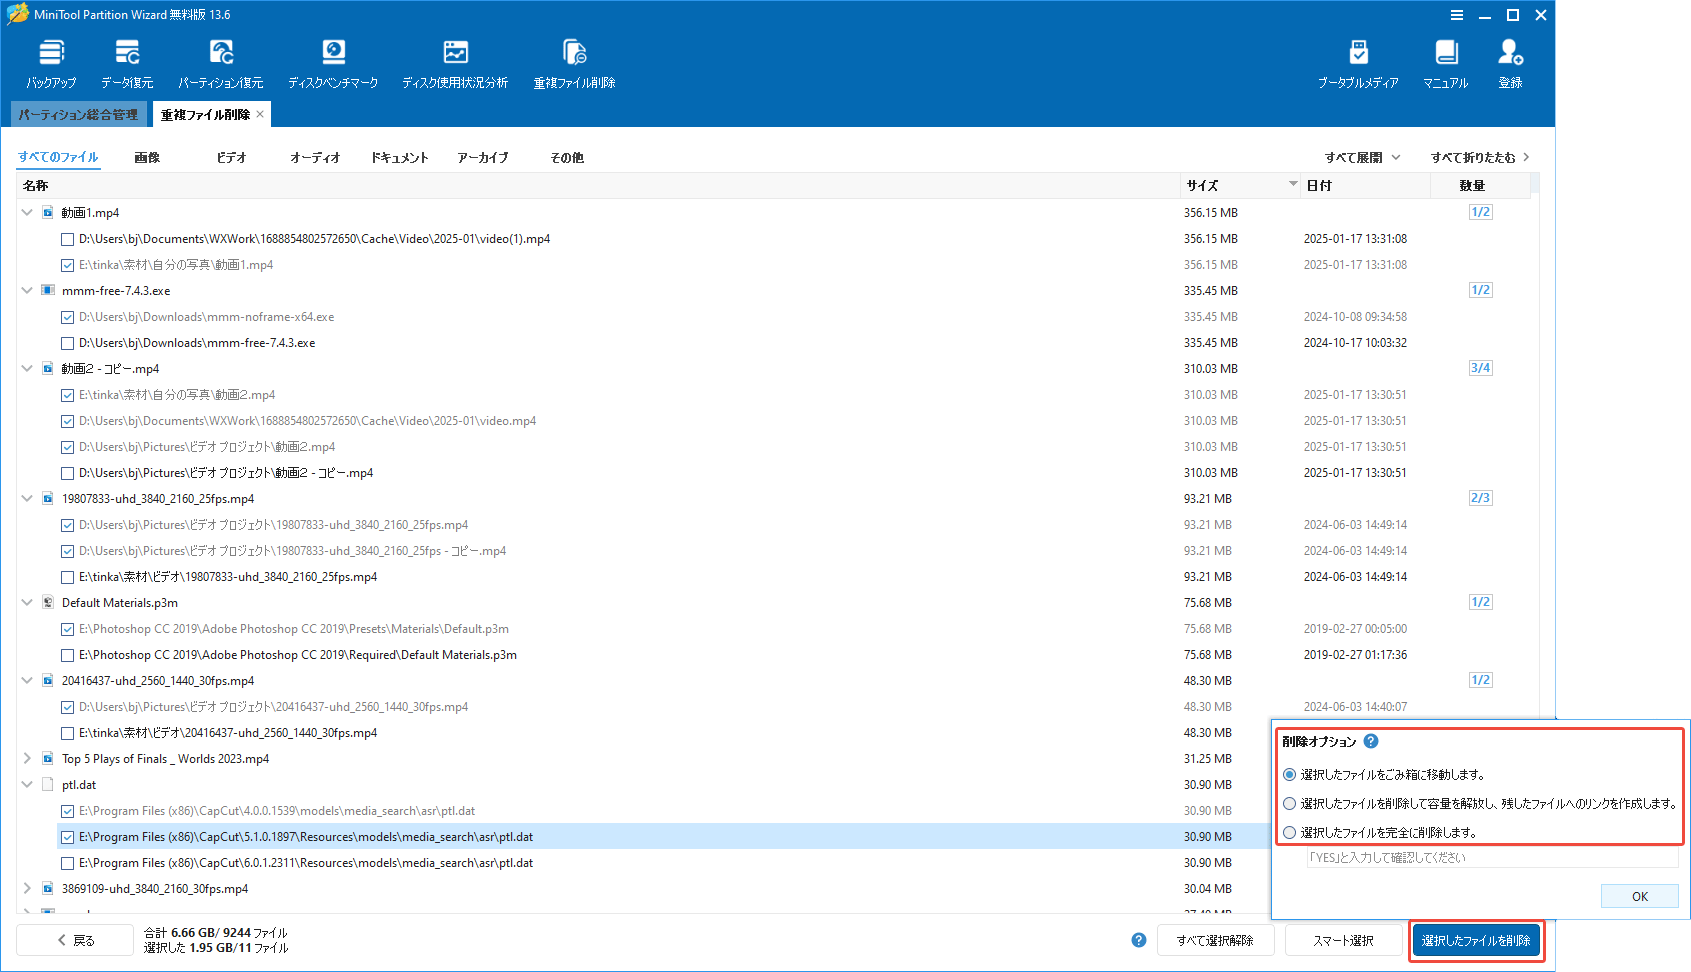Collapse the mmm-free-7.4.3.exe group
The width and height of the screenshot is (1691, 972).
tap(27, 290)
